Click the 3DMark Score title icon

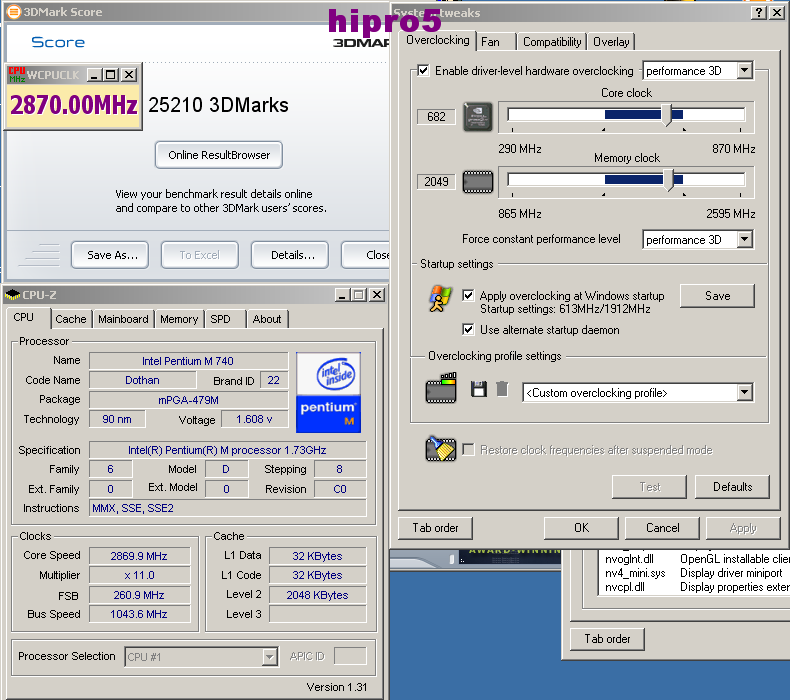[x=14, y=12]
